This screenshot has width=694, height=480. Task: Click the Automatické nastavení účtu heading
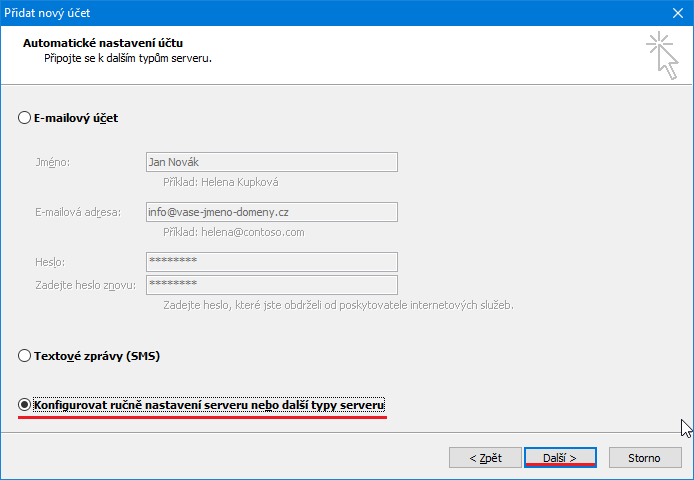[103, 43]
